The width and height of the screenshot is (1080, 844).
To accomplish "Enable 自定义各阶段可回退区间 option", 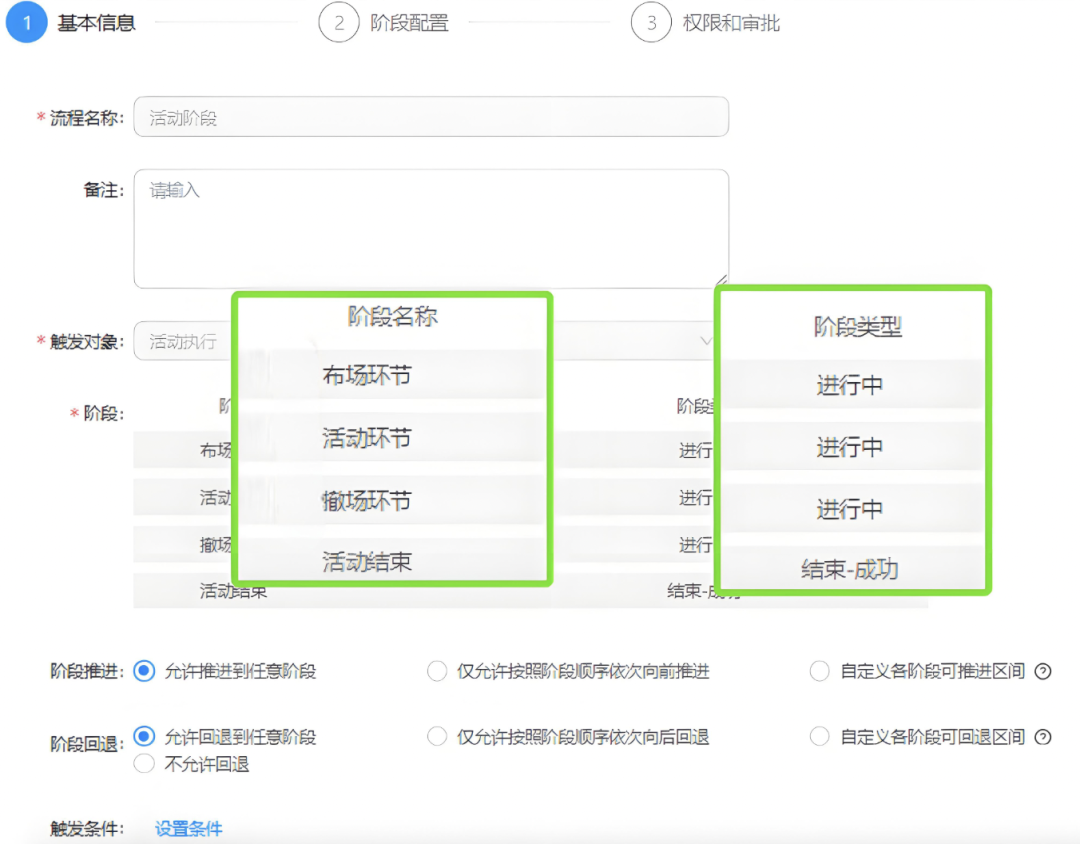I will coord(820,737).
